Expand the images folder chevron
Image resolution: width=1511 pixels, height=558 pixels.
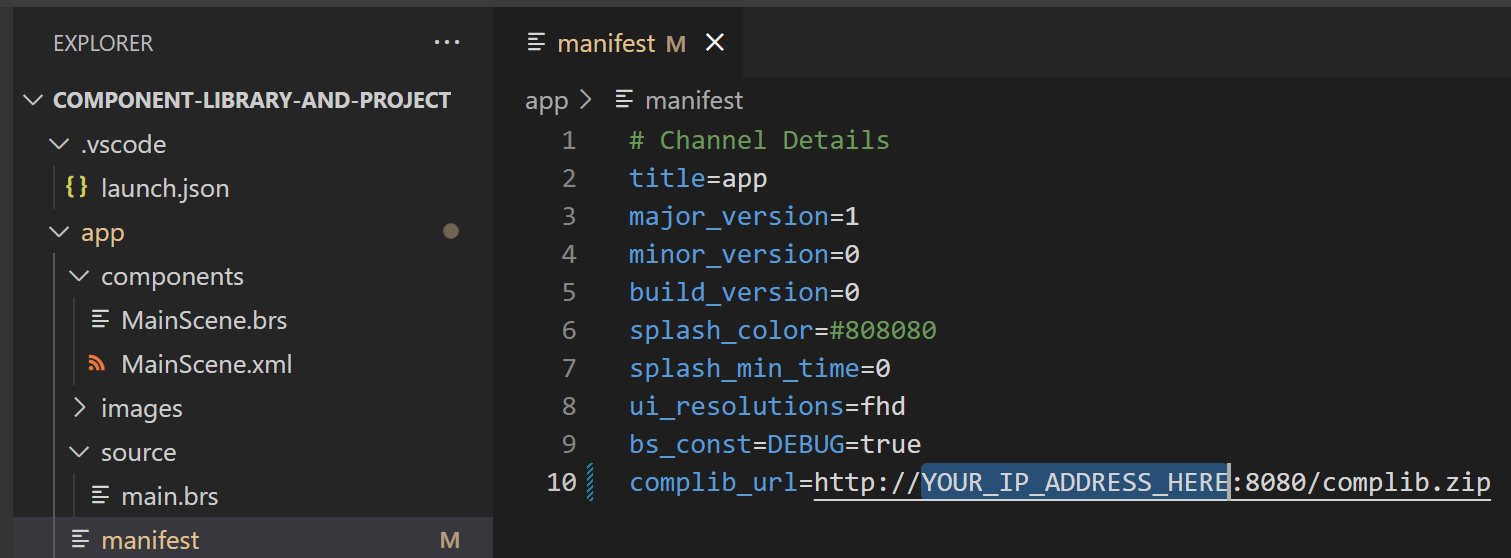78,408
